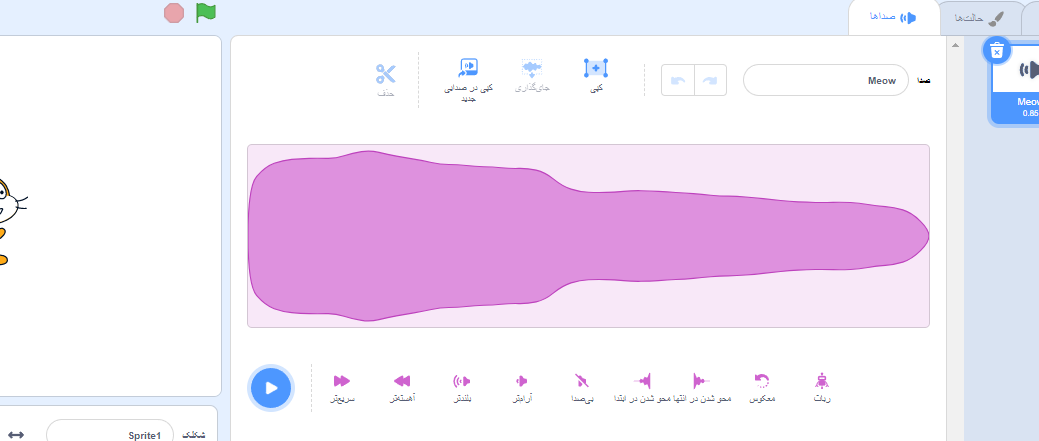Click the scissors حذف (delete) tool

[x=386, y=78]
